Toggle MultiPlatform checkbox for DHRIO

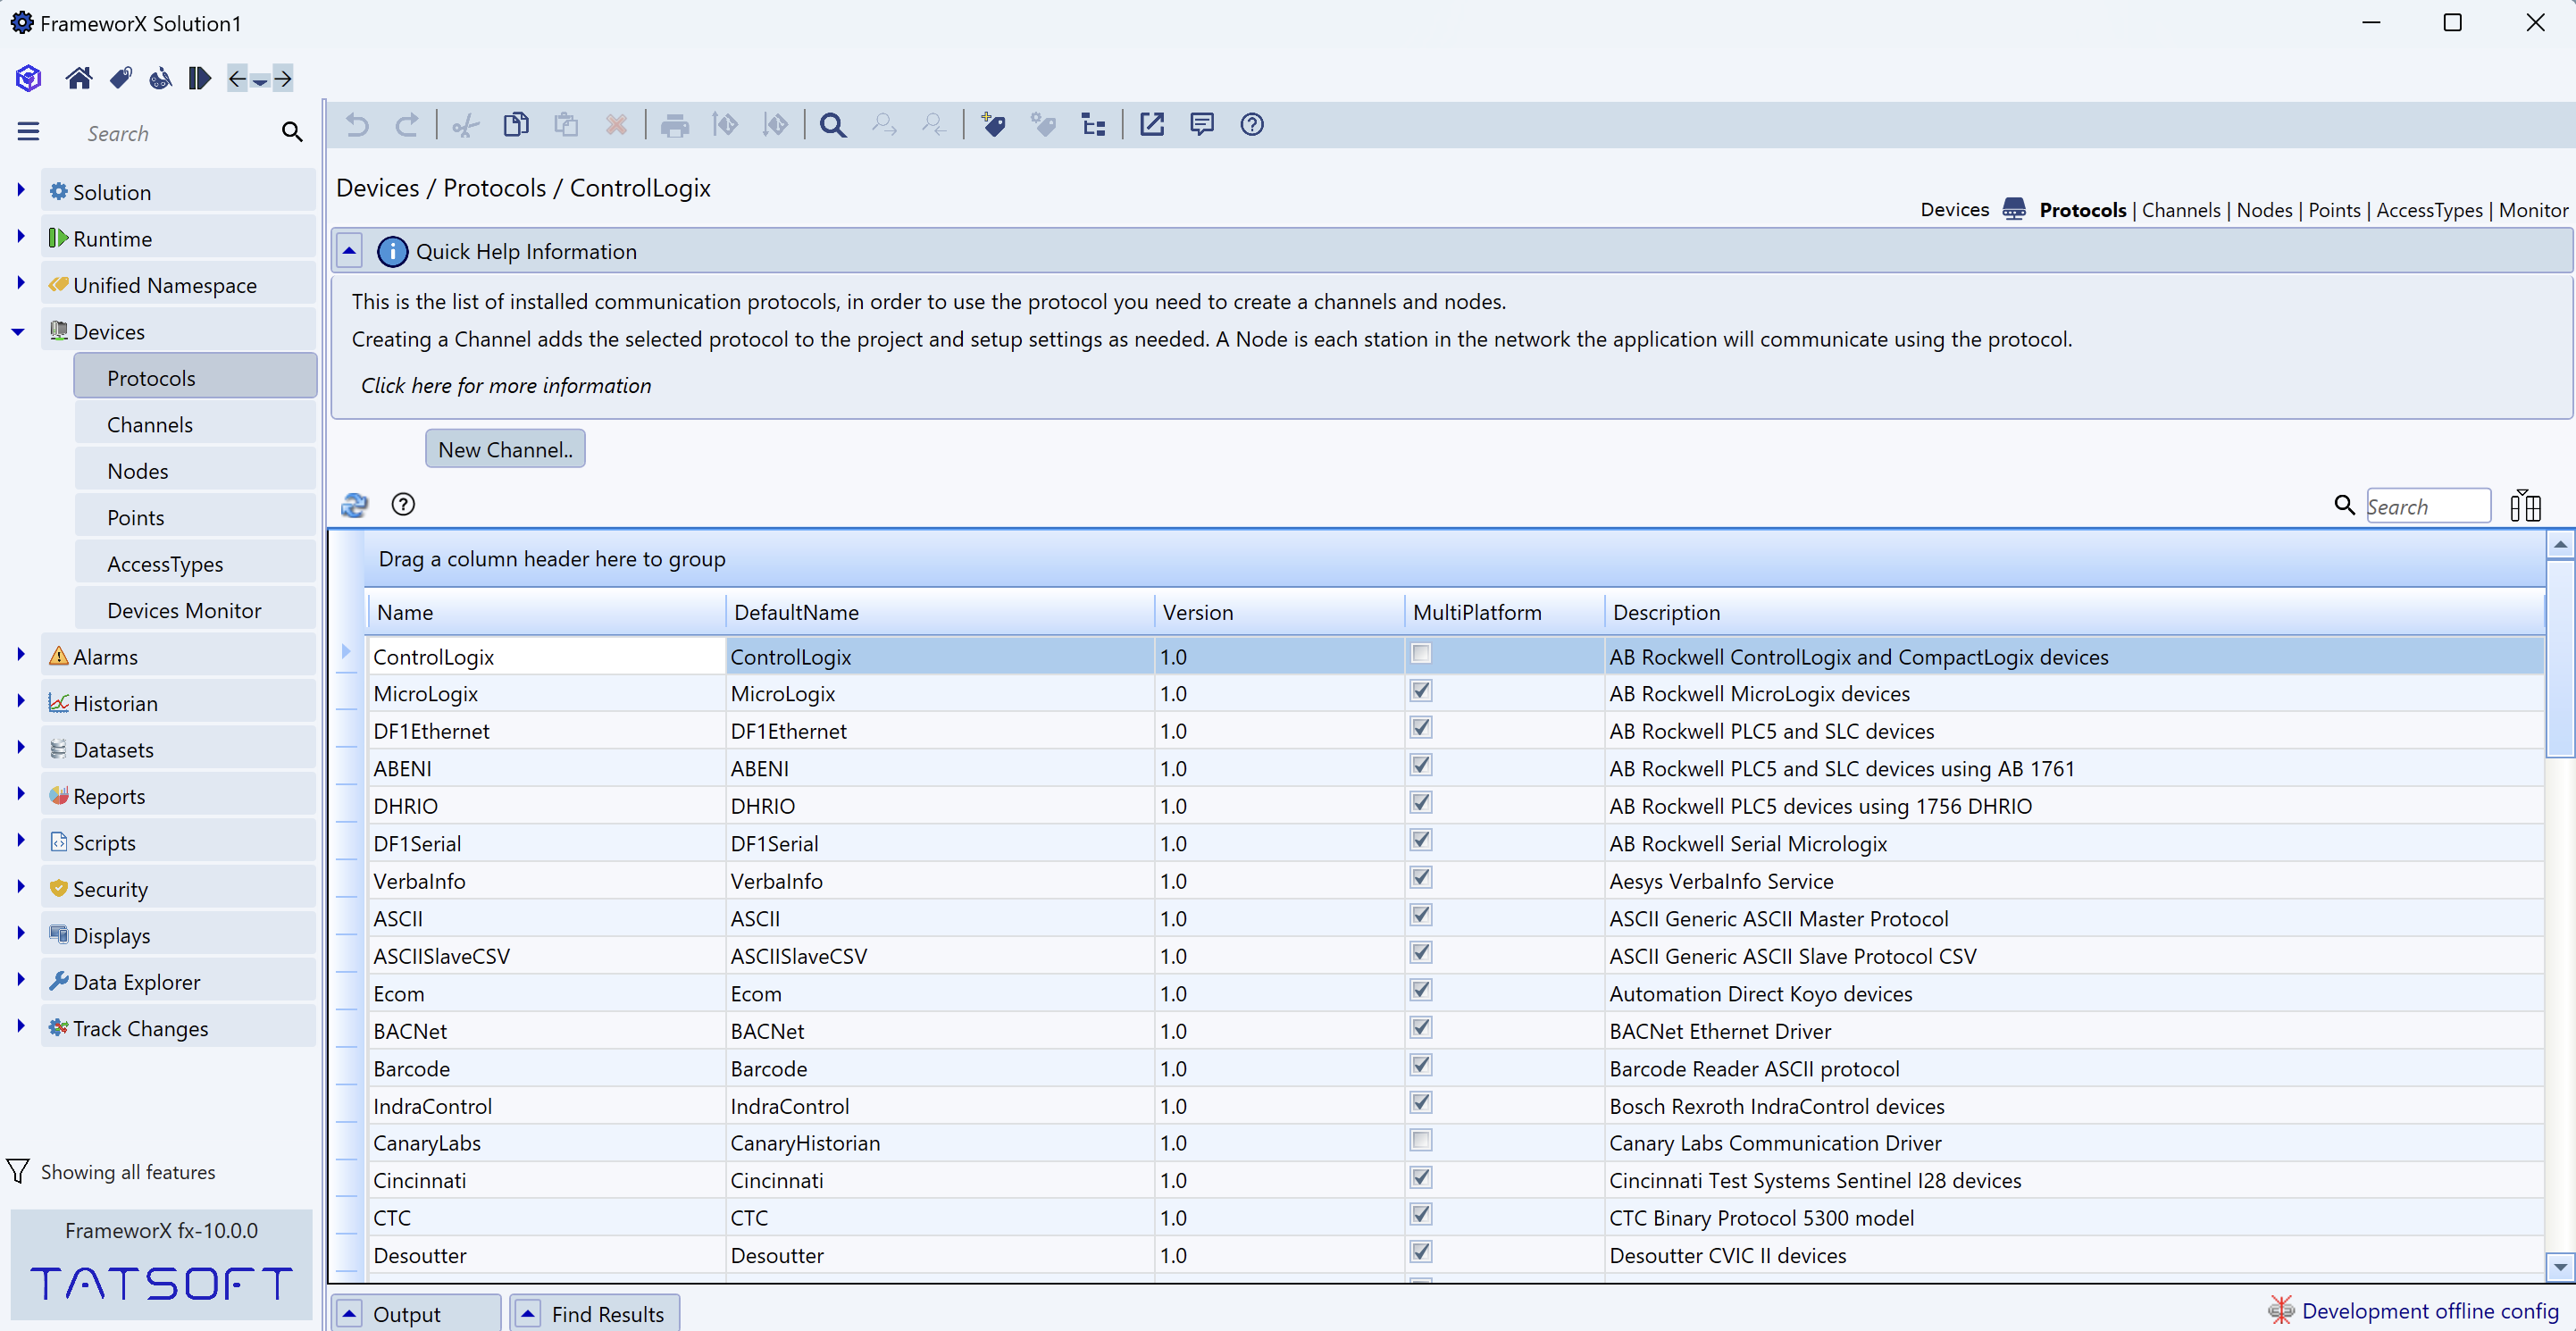click(1420, 803)
